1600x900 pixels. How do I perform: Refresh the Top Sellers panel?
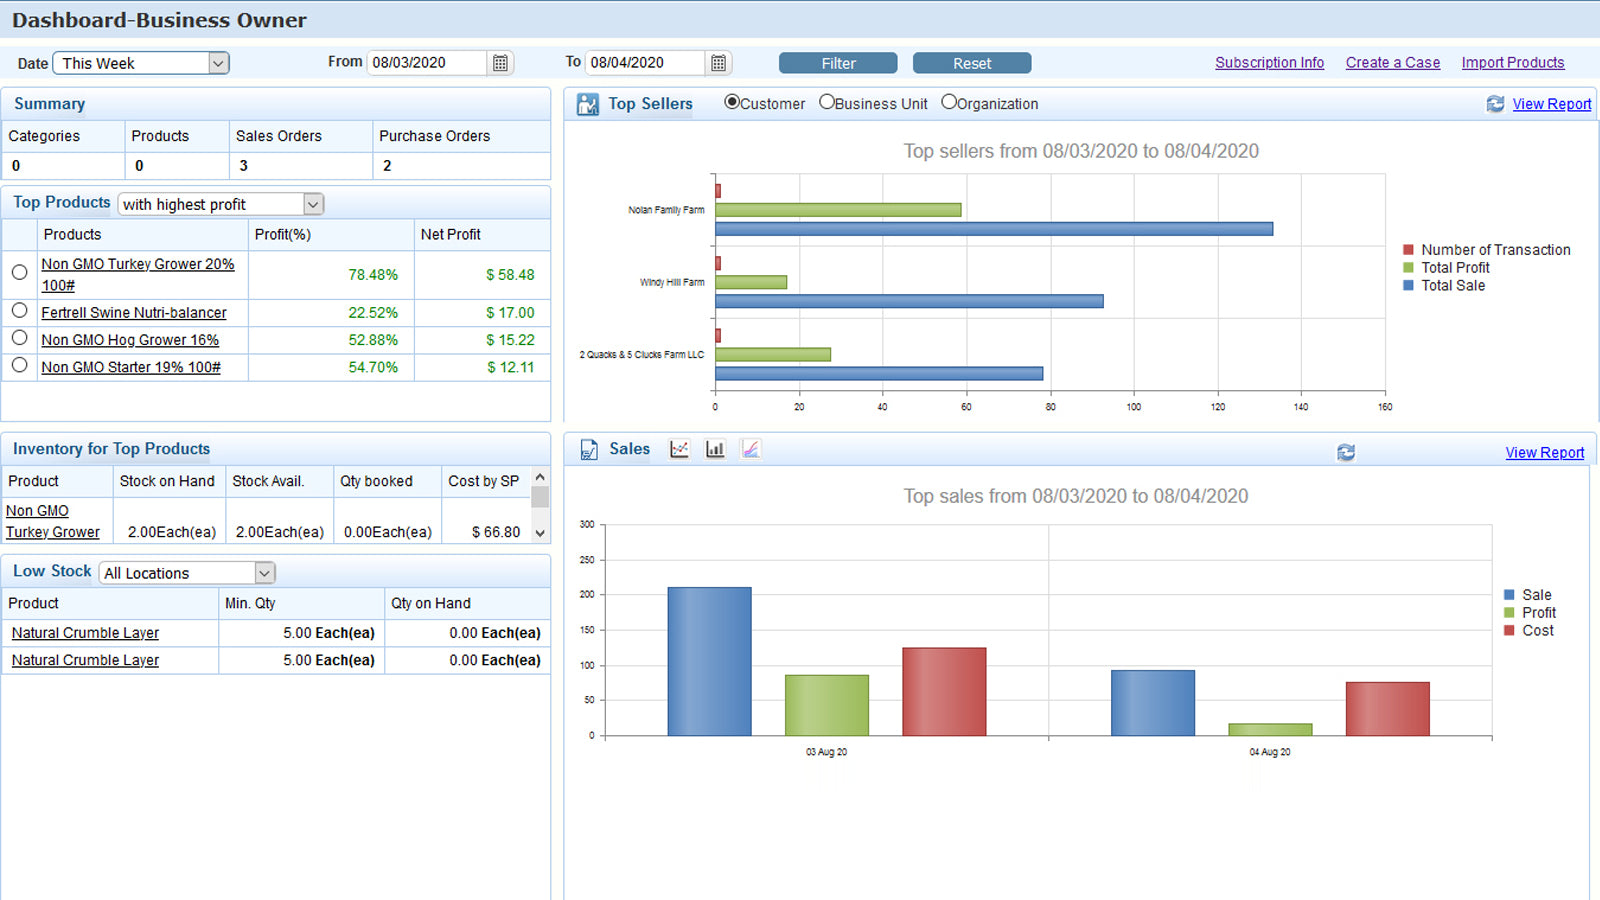1495,104
